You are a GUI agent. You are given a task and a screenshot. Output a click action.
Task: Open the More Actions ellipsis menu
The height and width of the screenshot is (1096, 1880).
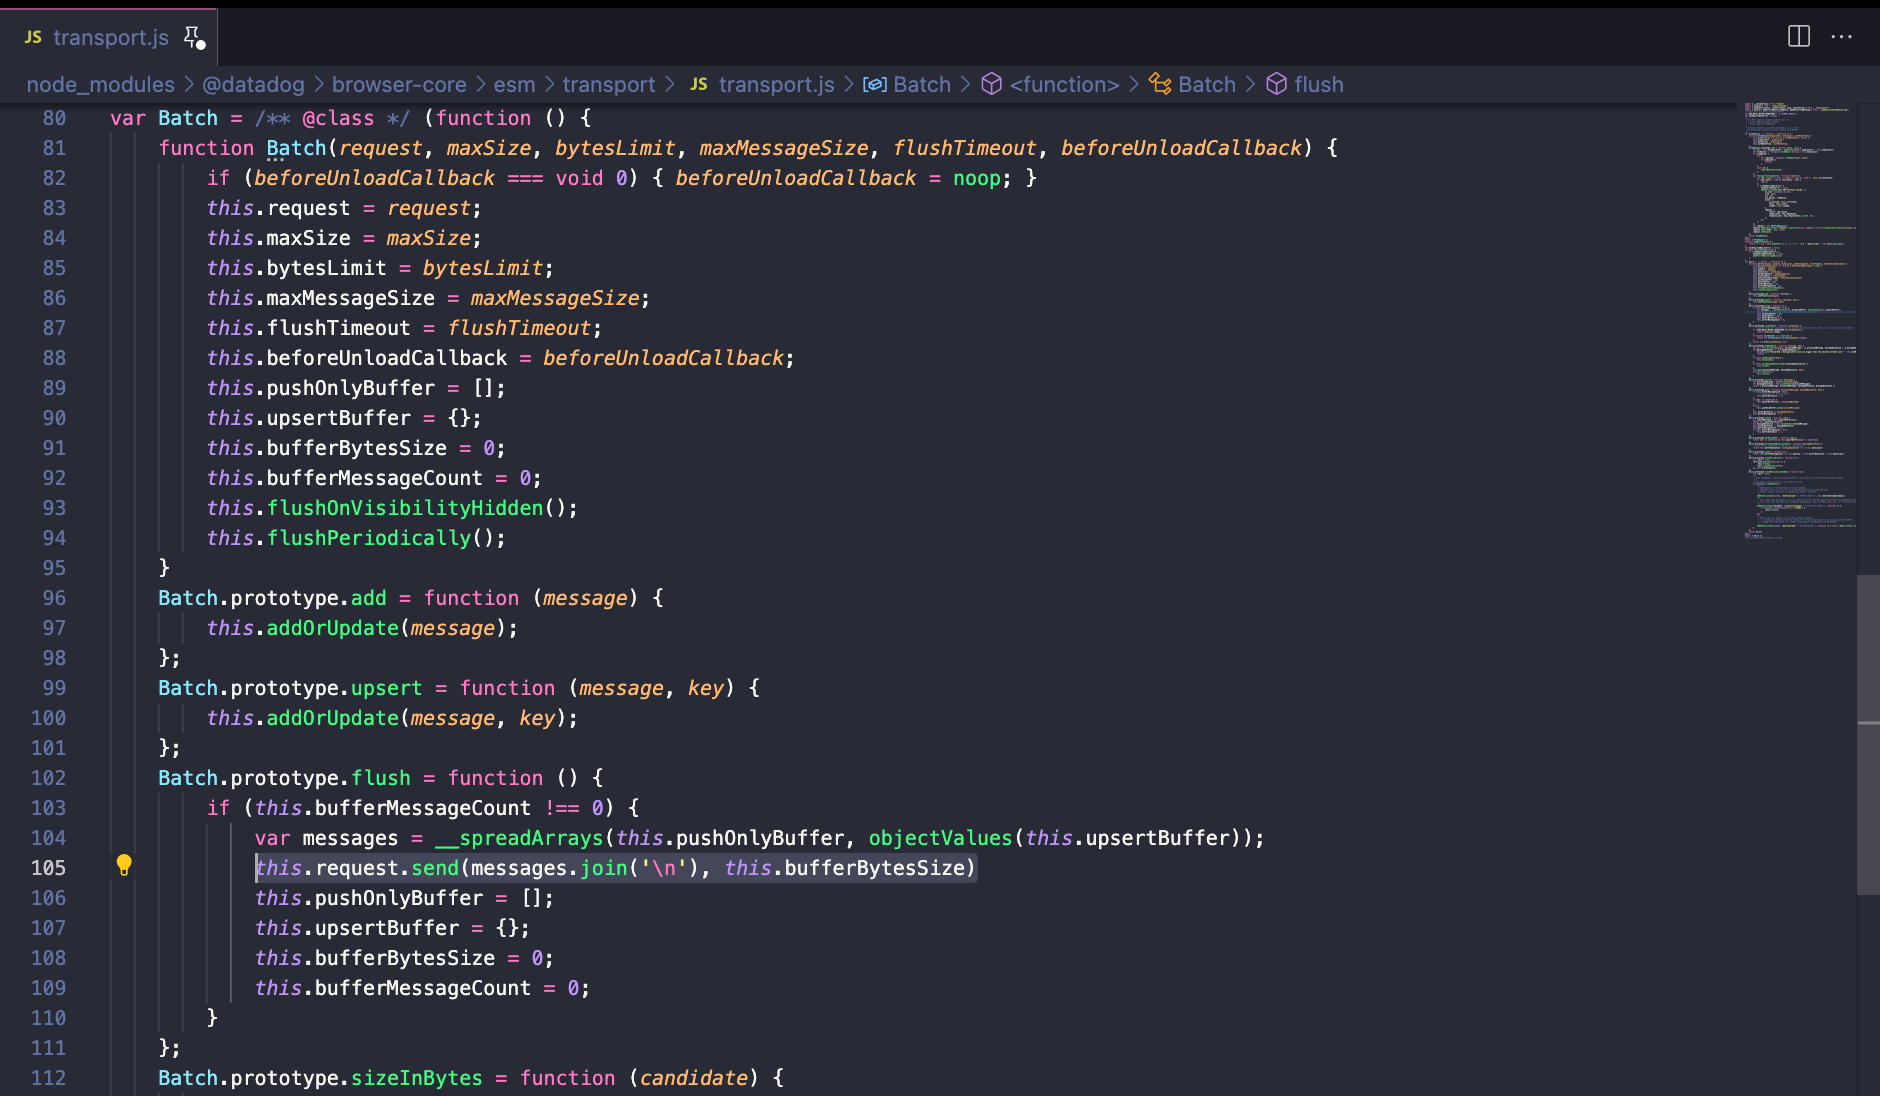click(x=1841, y=37)
